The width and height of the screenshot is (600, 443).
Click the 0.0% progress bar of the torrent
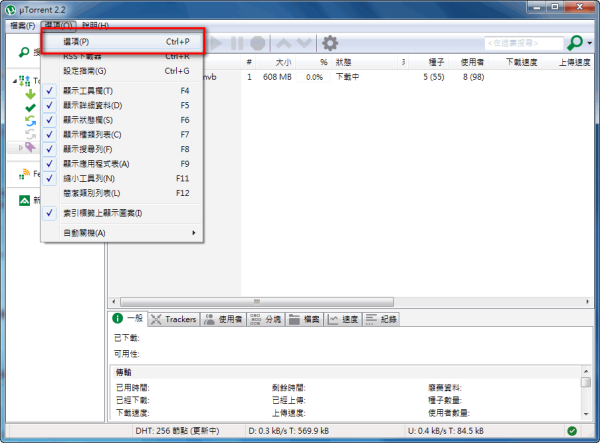(x=314, y=77)
